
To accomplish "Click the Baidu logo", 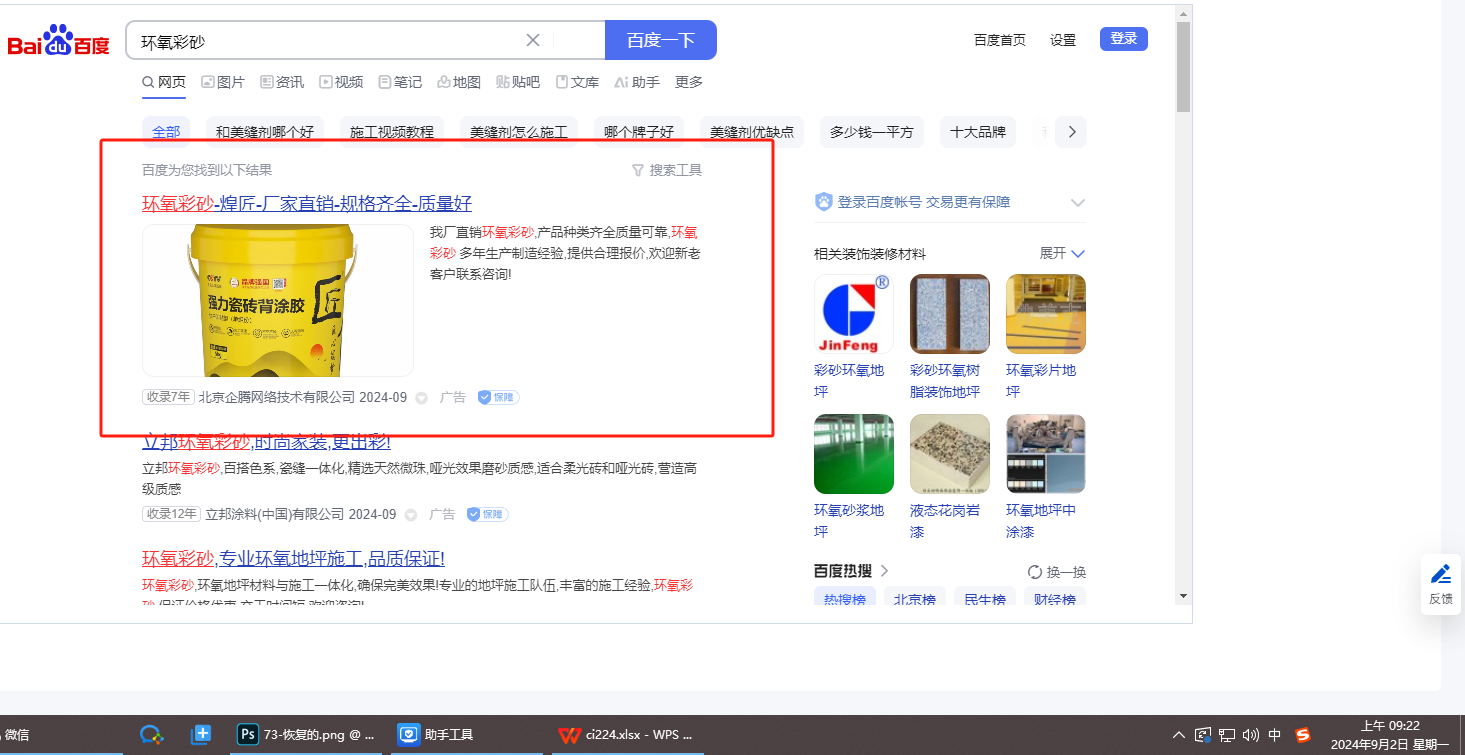I will (x=58, y=40).
